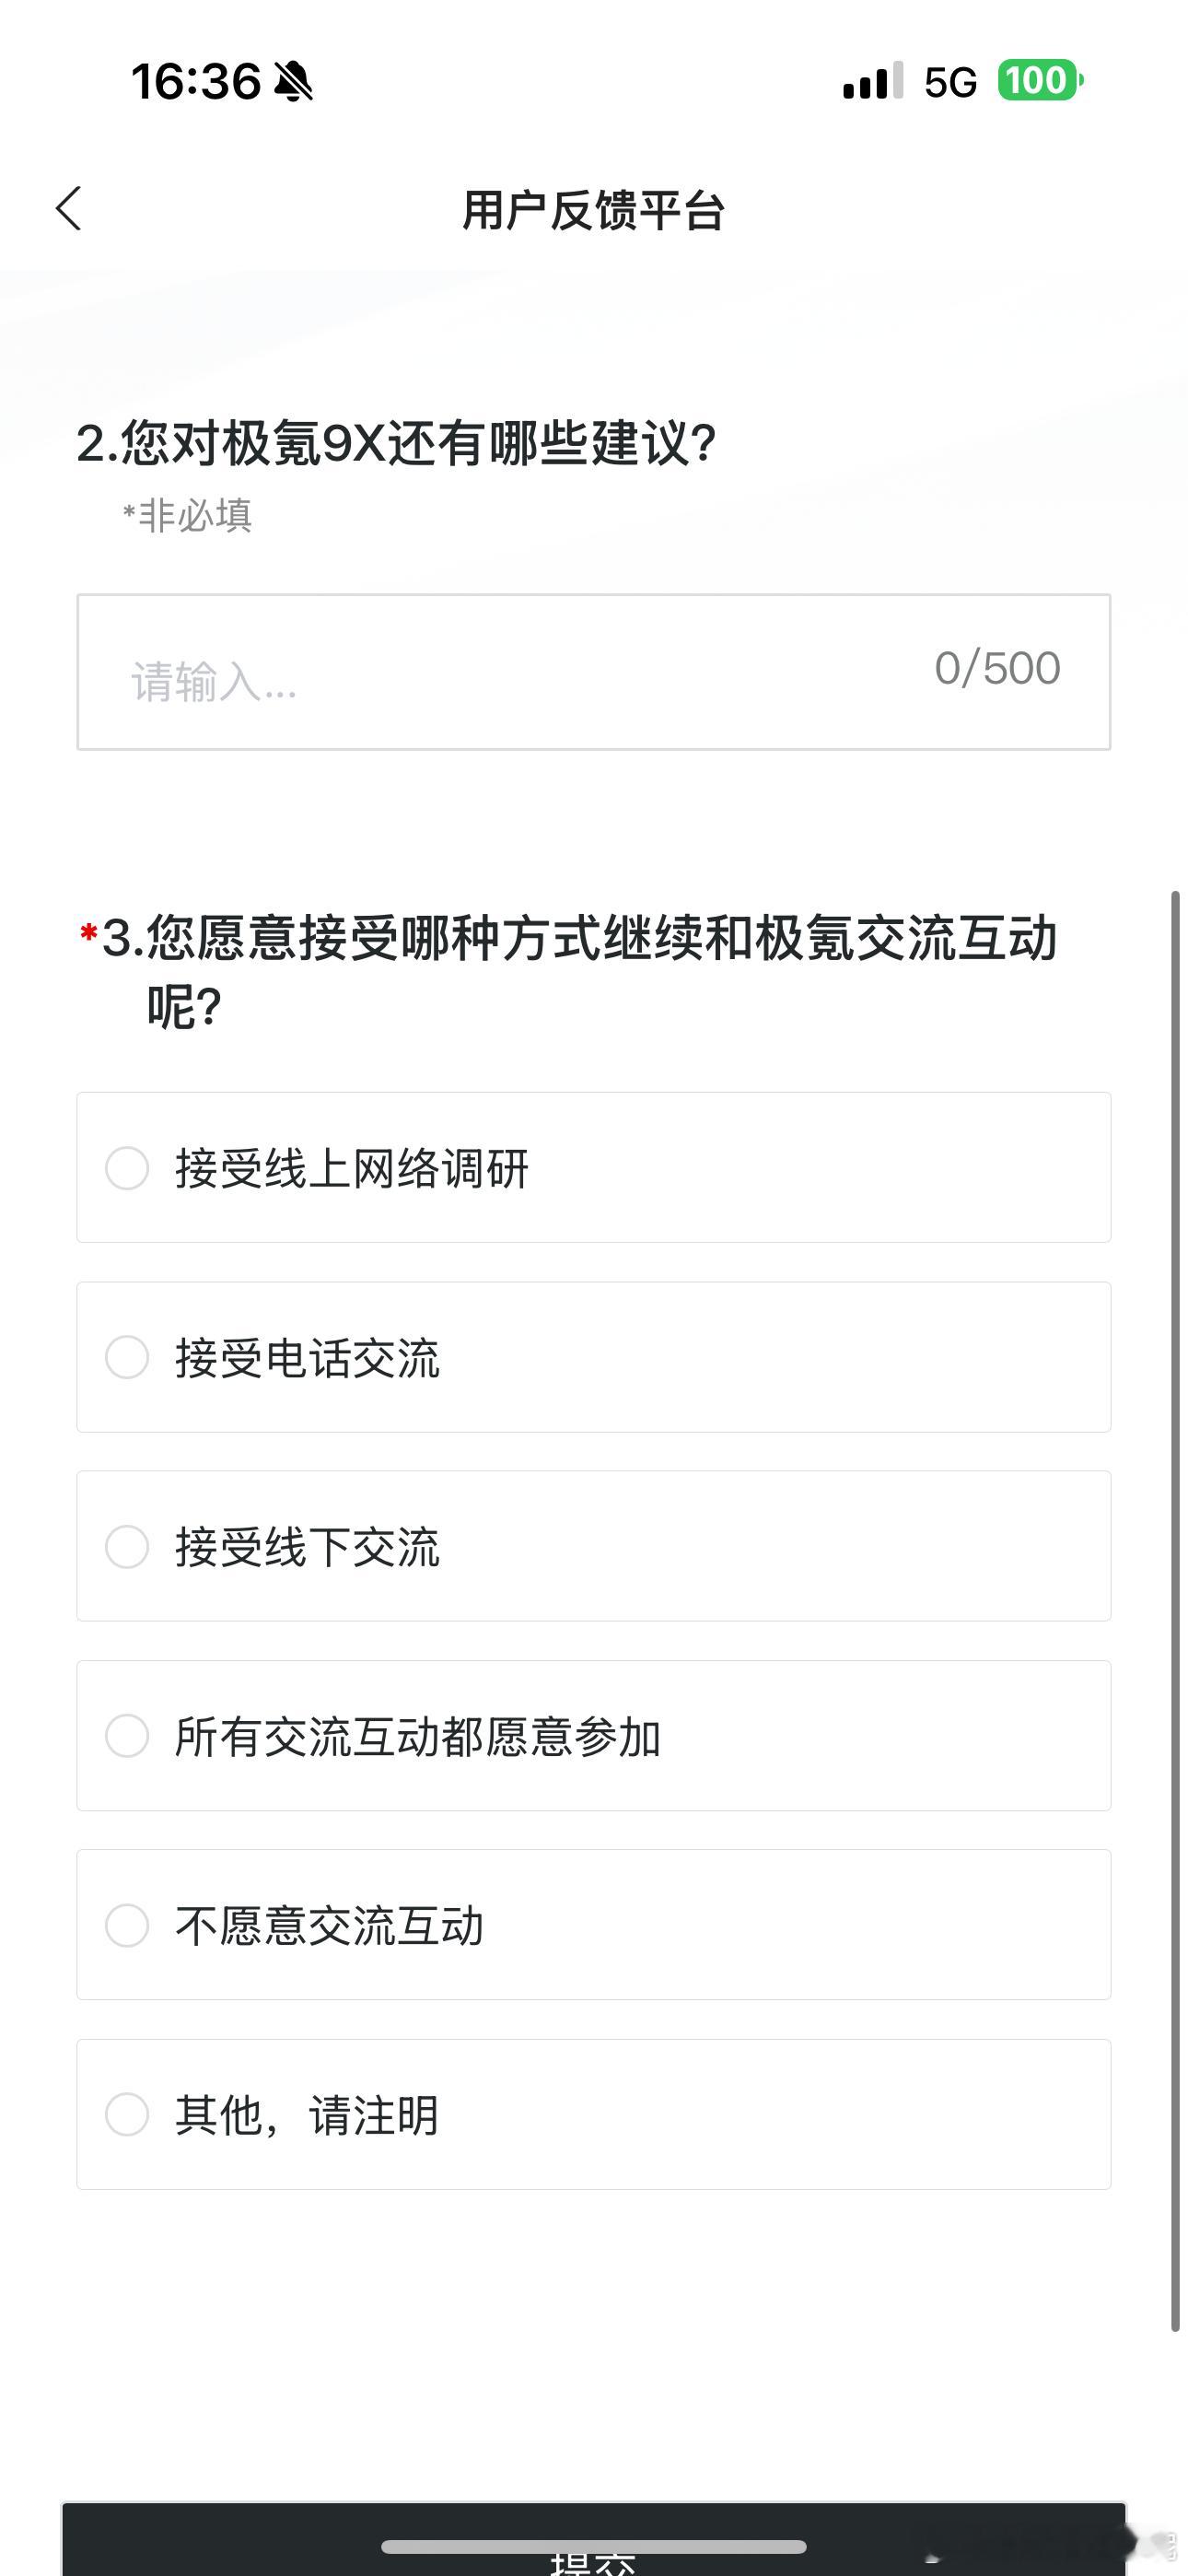Select radio for 接受电话交流
The height and width of the screenshot is (2576, 1188).
click(127, 1357)
